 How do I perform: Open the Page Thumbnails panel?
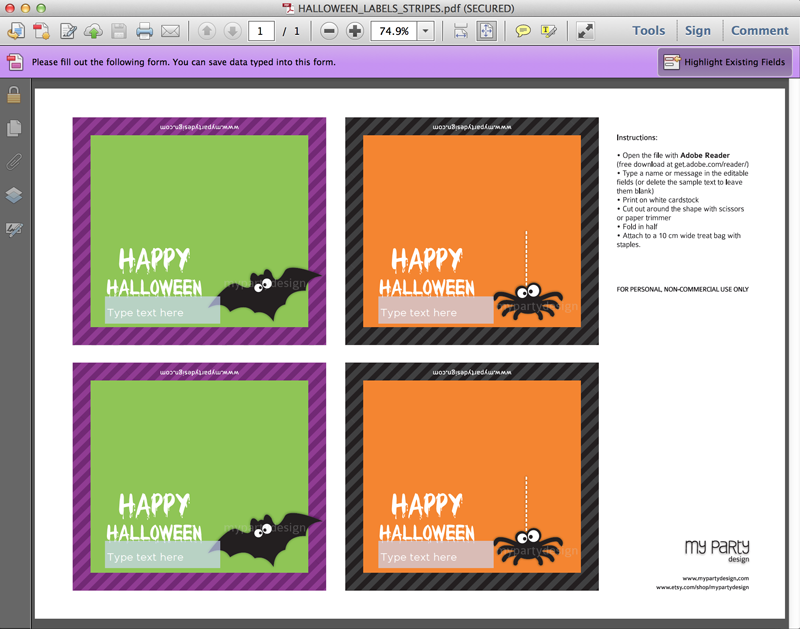[14, 128]
